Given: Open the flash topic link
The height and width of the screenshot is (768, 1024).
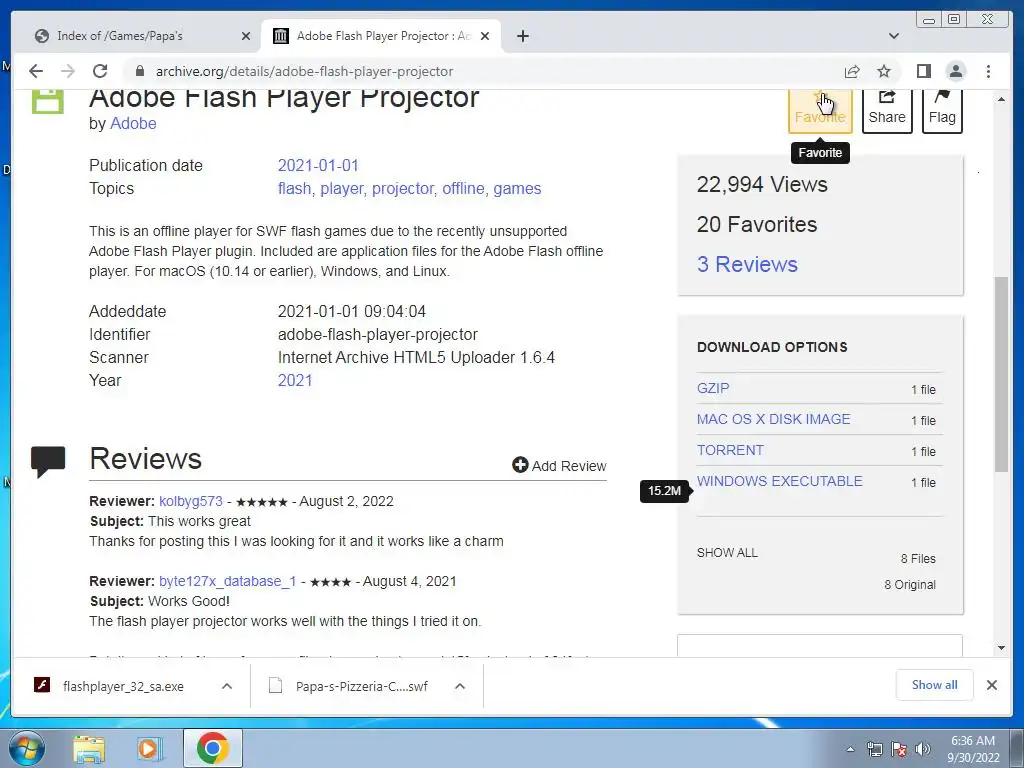Looking at the screenshot, I should pyautogui.click(x=295, y=189).
